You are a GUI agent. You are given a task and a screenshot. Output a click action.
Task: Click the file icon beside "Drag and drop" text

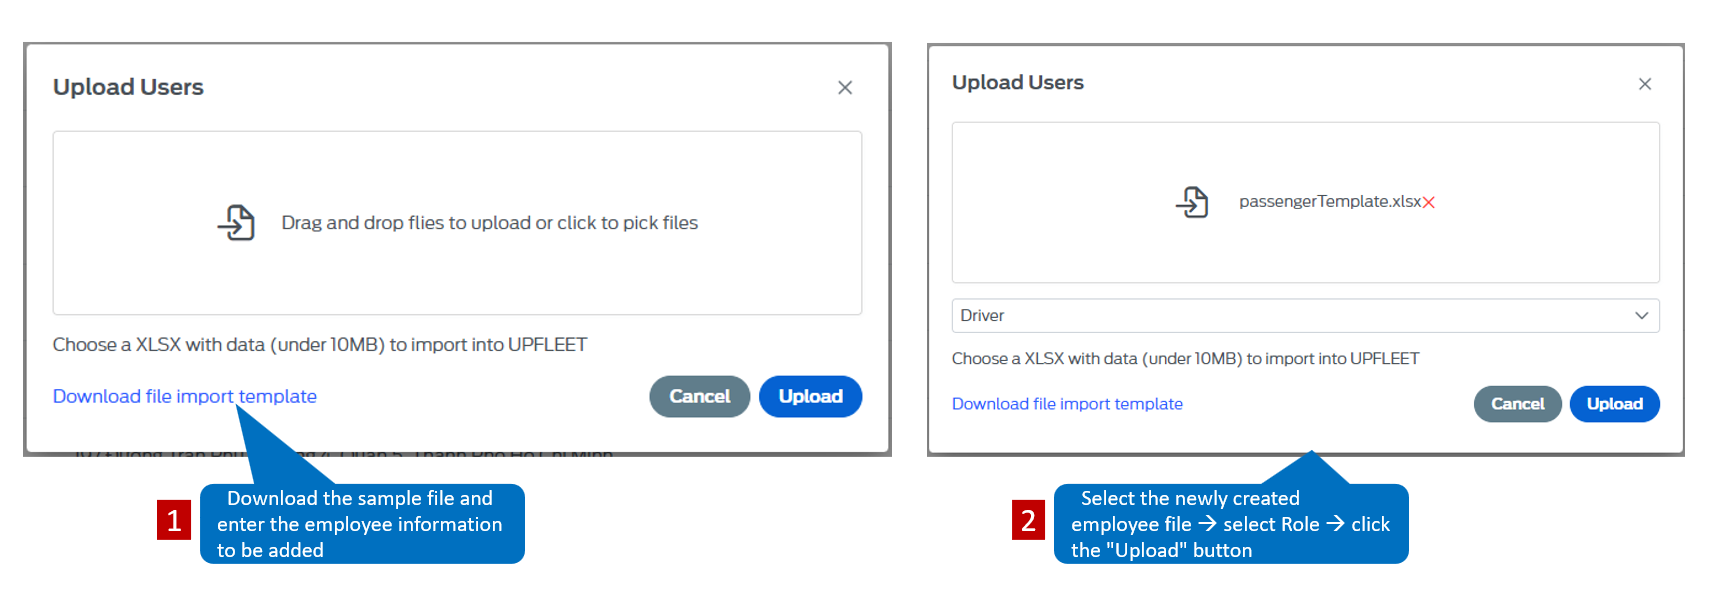pyautogui.click(x=236, y=222)
